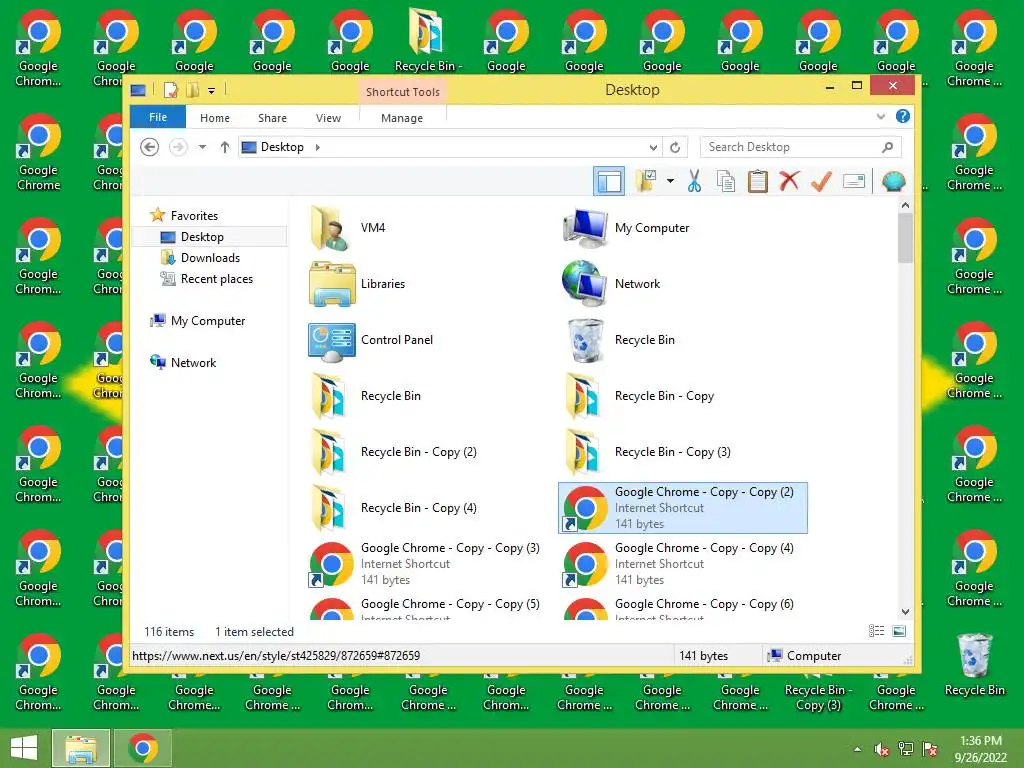Click the folder options icon in toolbar

(646, 181)
